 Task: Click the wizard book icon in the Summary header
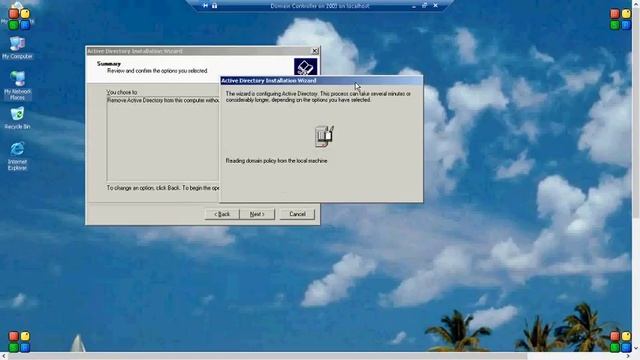(305, 67)
